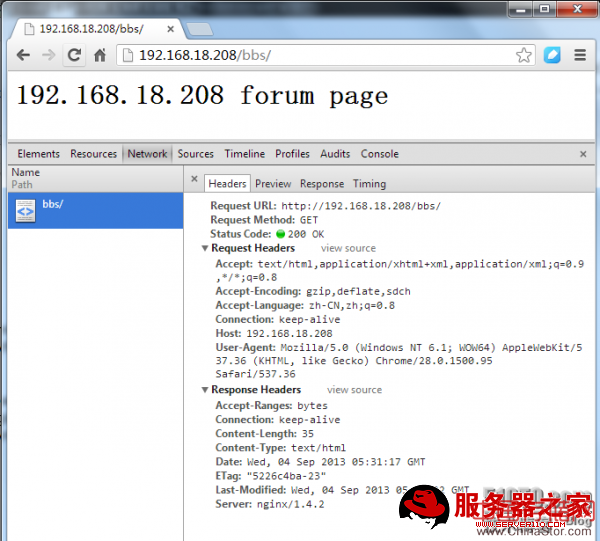
Task: Switch to the Timing tab
Action: 369,184
